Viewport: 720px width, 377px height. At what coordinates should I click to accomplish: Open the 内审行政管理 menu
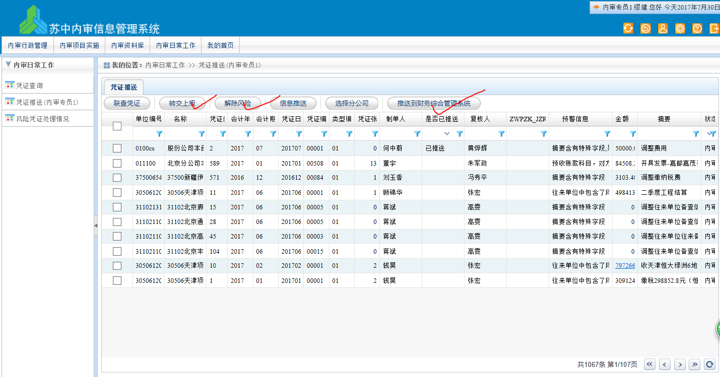pyautogui.click(x=28, y=45)
